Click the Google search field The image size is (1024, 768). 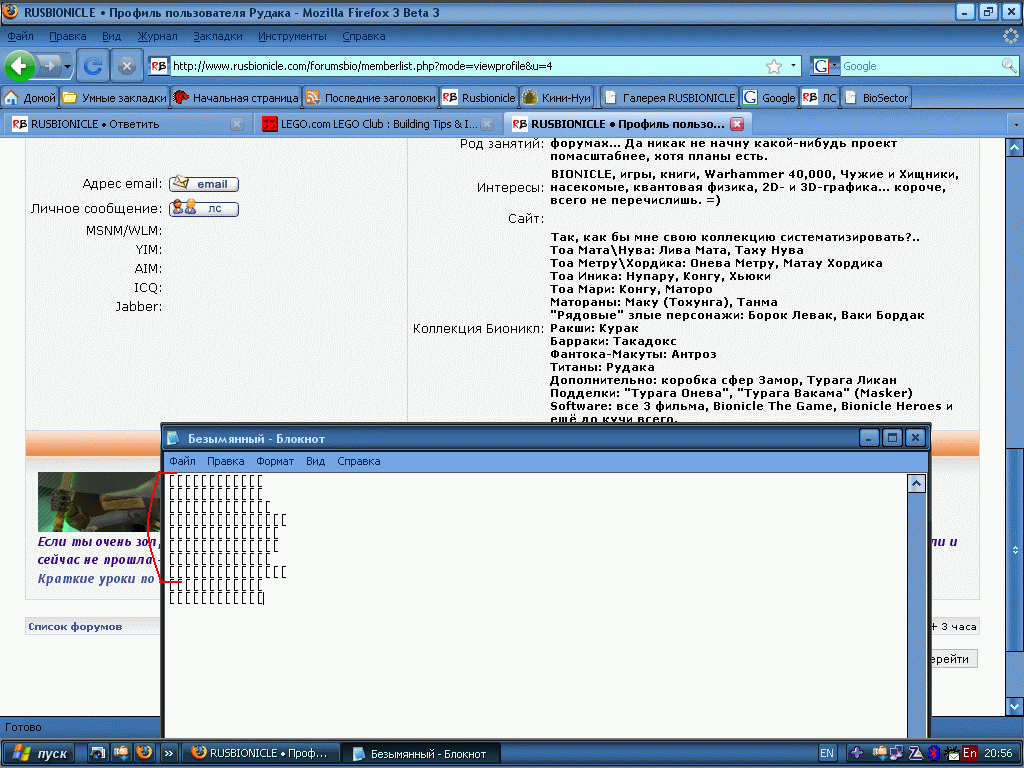[921, 66]
